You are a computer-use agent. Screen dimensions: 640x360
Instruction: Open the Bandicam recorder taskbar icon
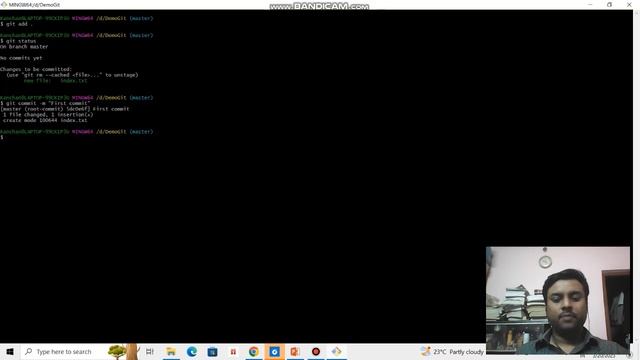pos(316,351)
